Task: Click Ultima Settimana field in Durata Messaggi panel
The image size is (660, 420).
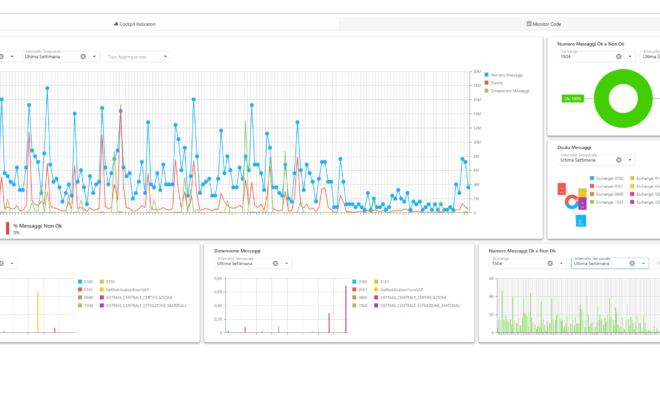Action: 596,160
